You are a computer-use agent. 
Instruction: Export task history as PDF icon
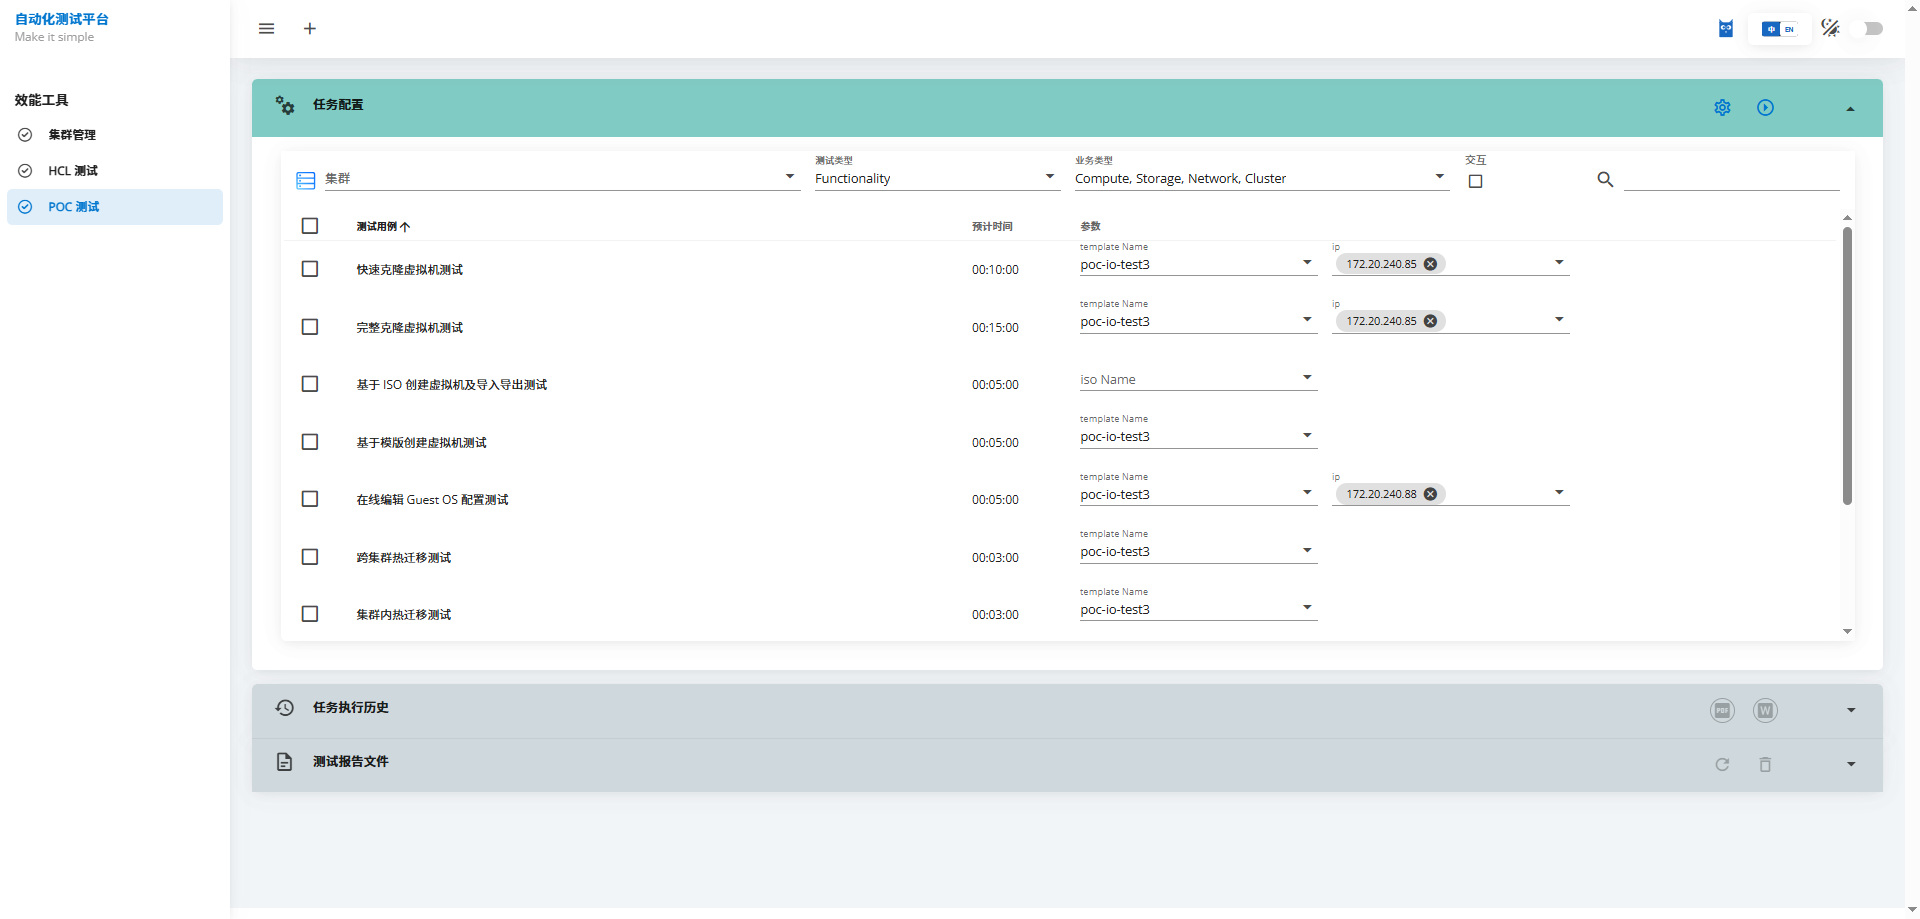pos(1722,711)
